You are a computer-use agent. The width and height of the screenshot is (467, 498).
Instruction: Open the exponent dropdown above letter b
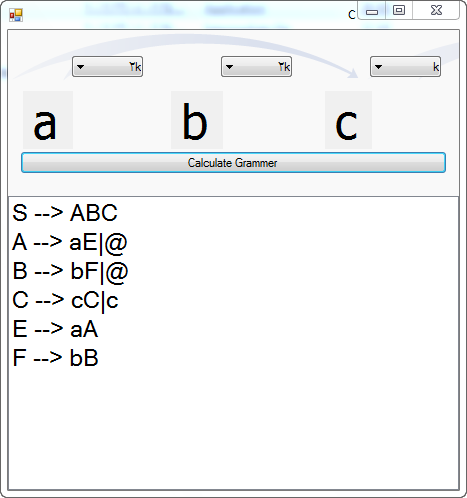tap(256, 67)
